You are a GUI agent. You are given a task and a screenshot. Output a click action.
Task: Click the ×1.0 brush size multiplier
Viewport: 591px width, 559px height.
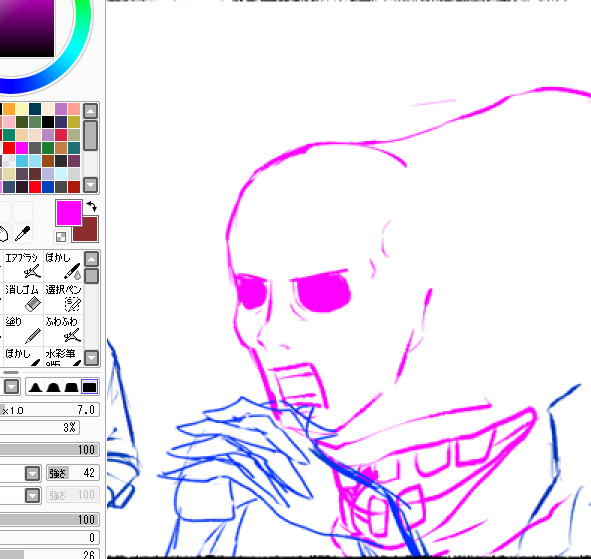pyautogui.click(x=12, y=410)
